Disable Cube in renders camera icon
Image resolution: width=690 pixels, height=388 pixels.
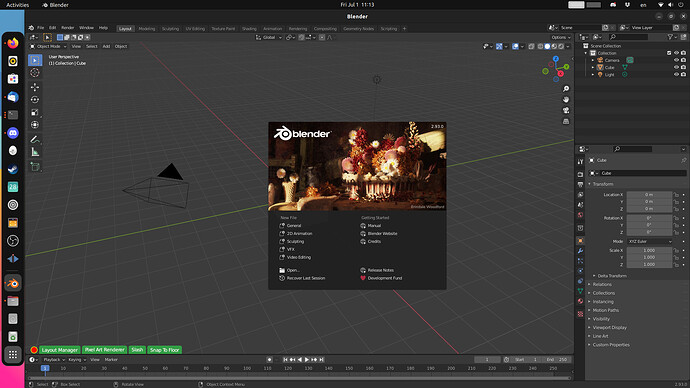click(x=683, y=67)
